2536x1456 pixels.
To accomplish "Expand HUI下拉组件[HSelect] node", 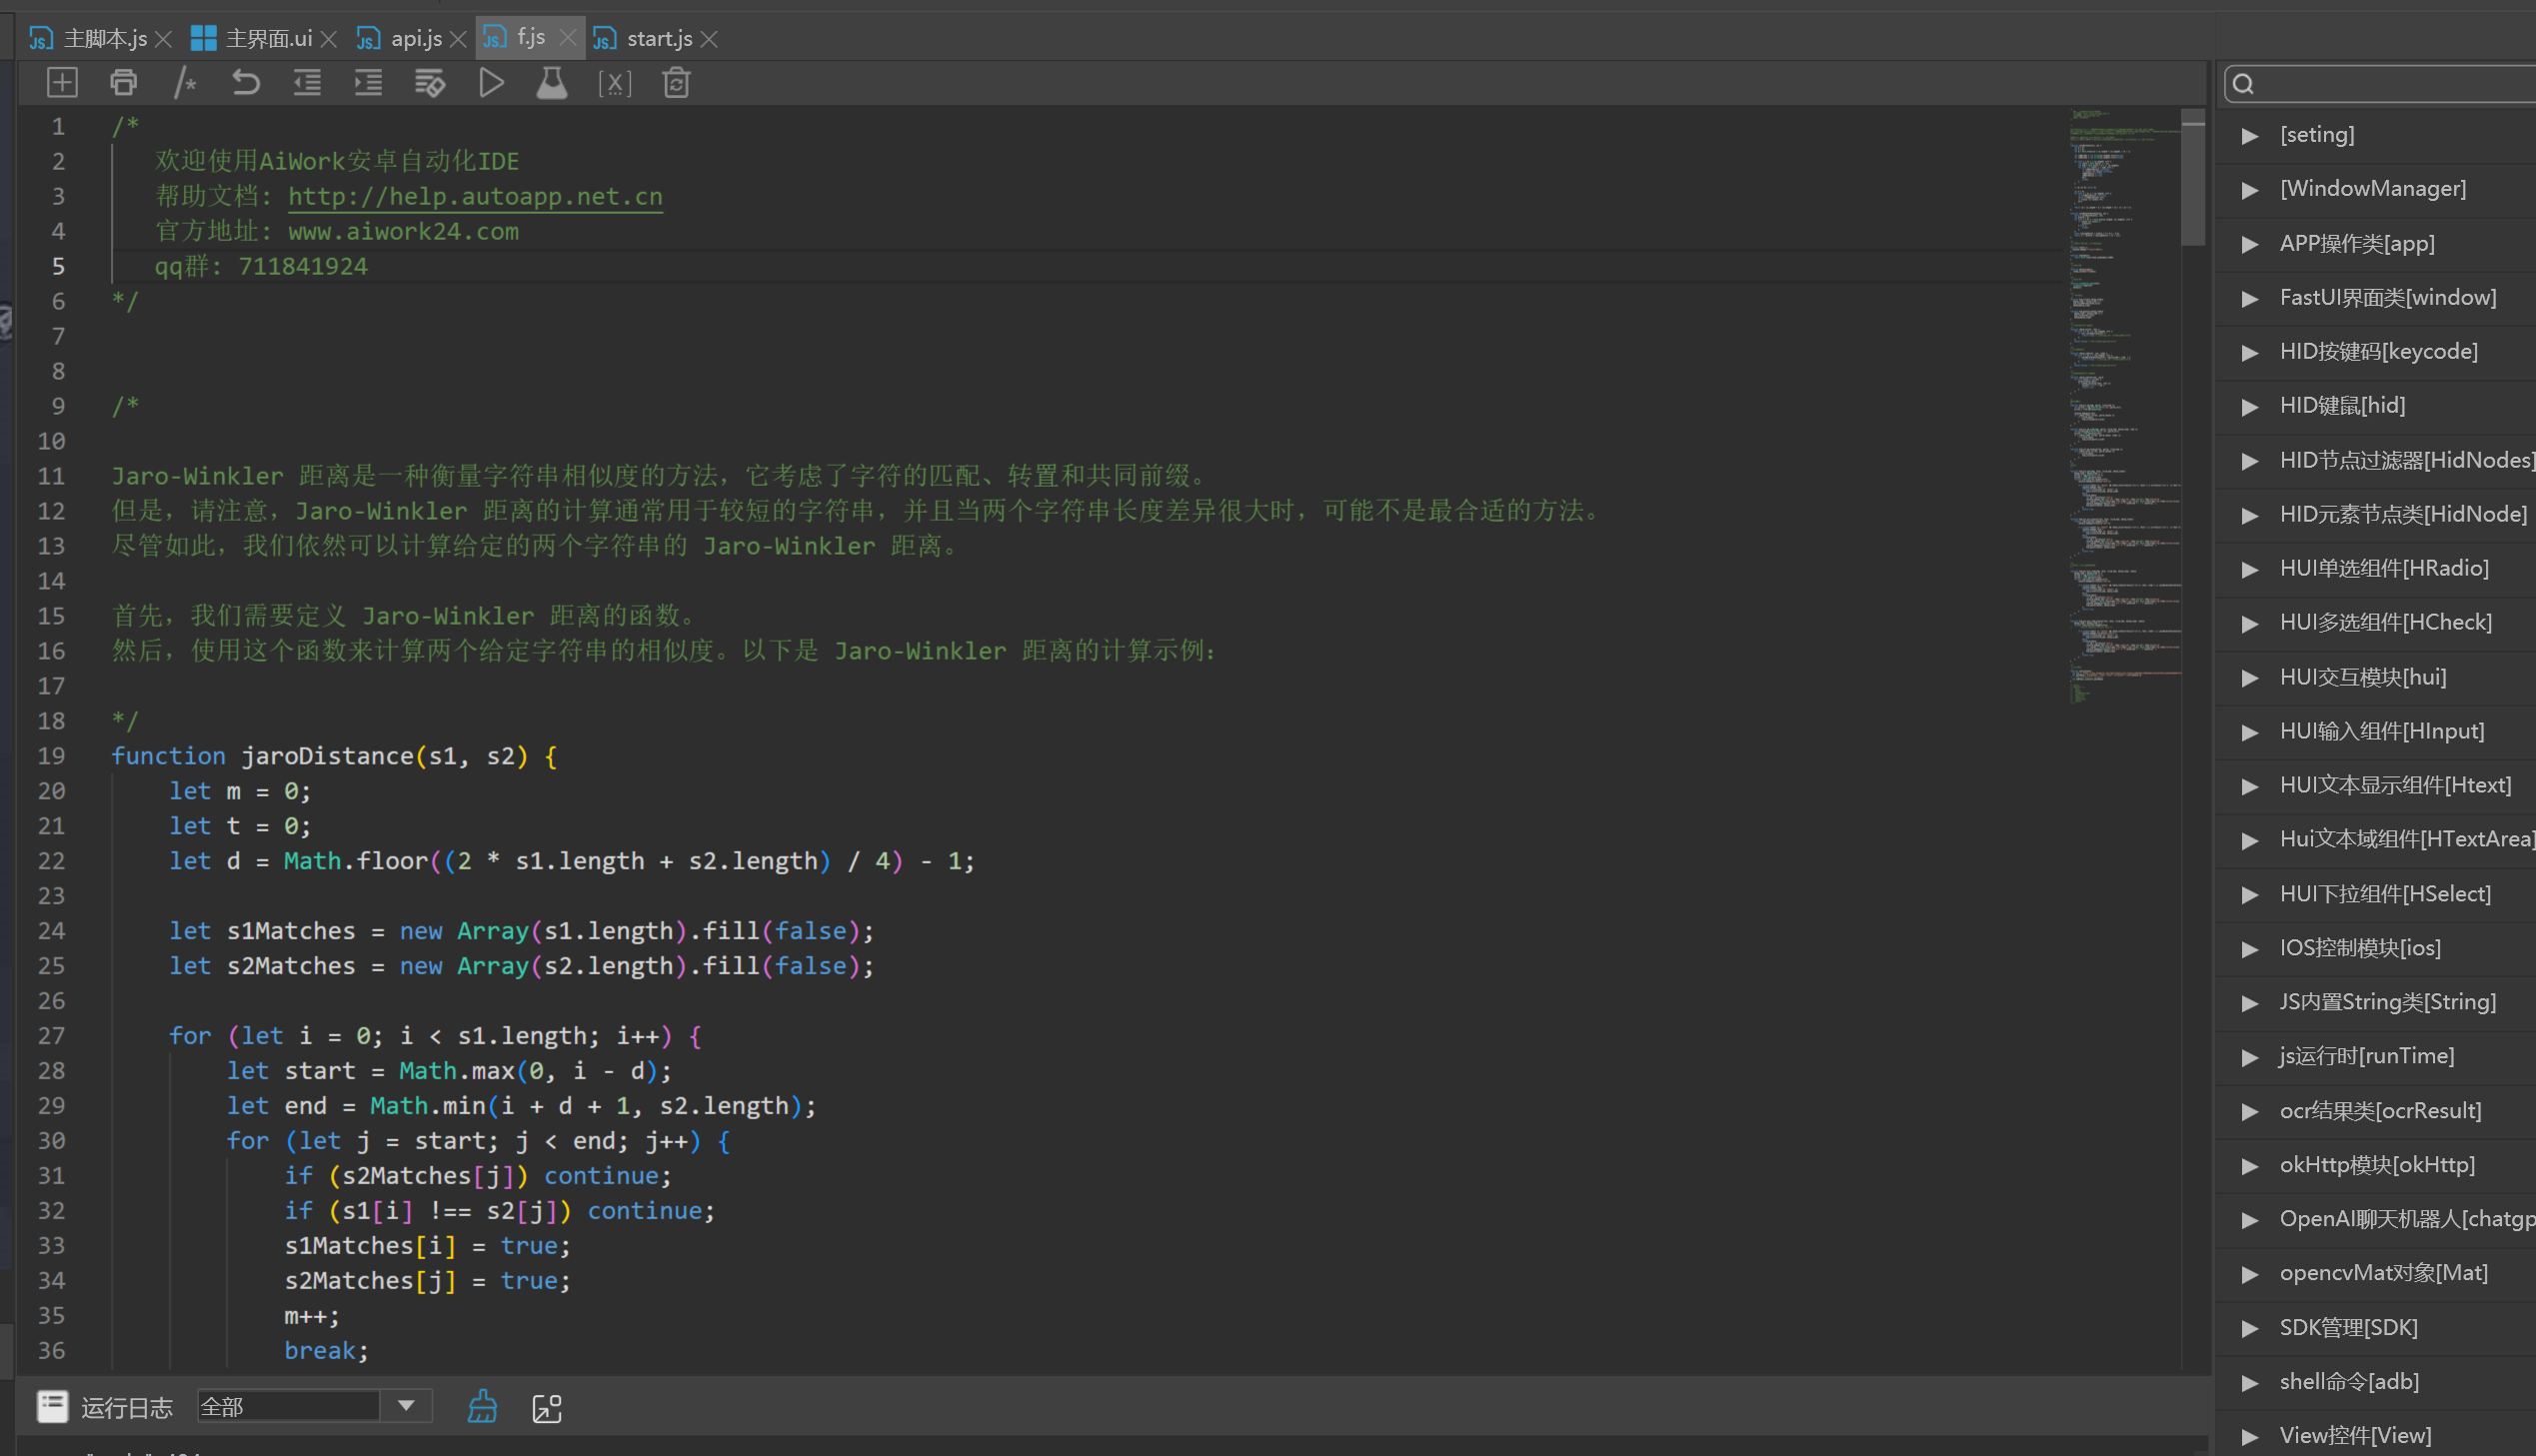I will 2250,895.
